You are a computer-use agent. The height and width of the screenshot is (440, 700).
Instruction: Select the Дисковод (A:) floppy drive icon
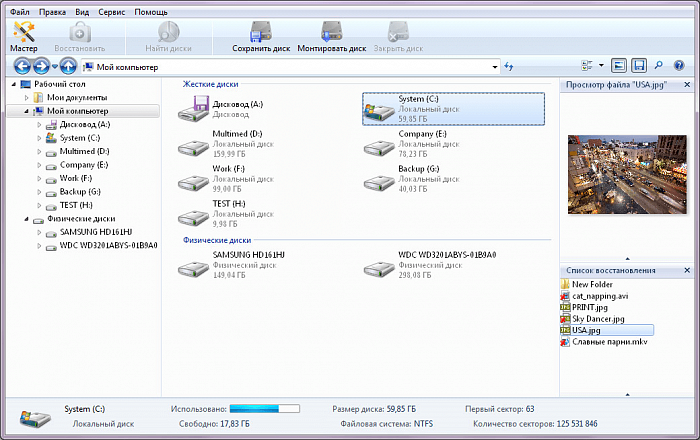point(194,108)
